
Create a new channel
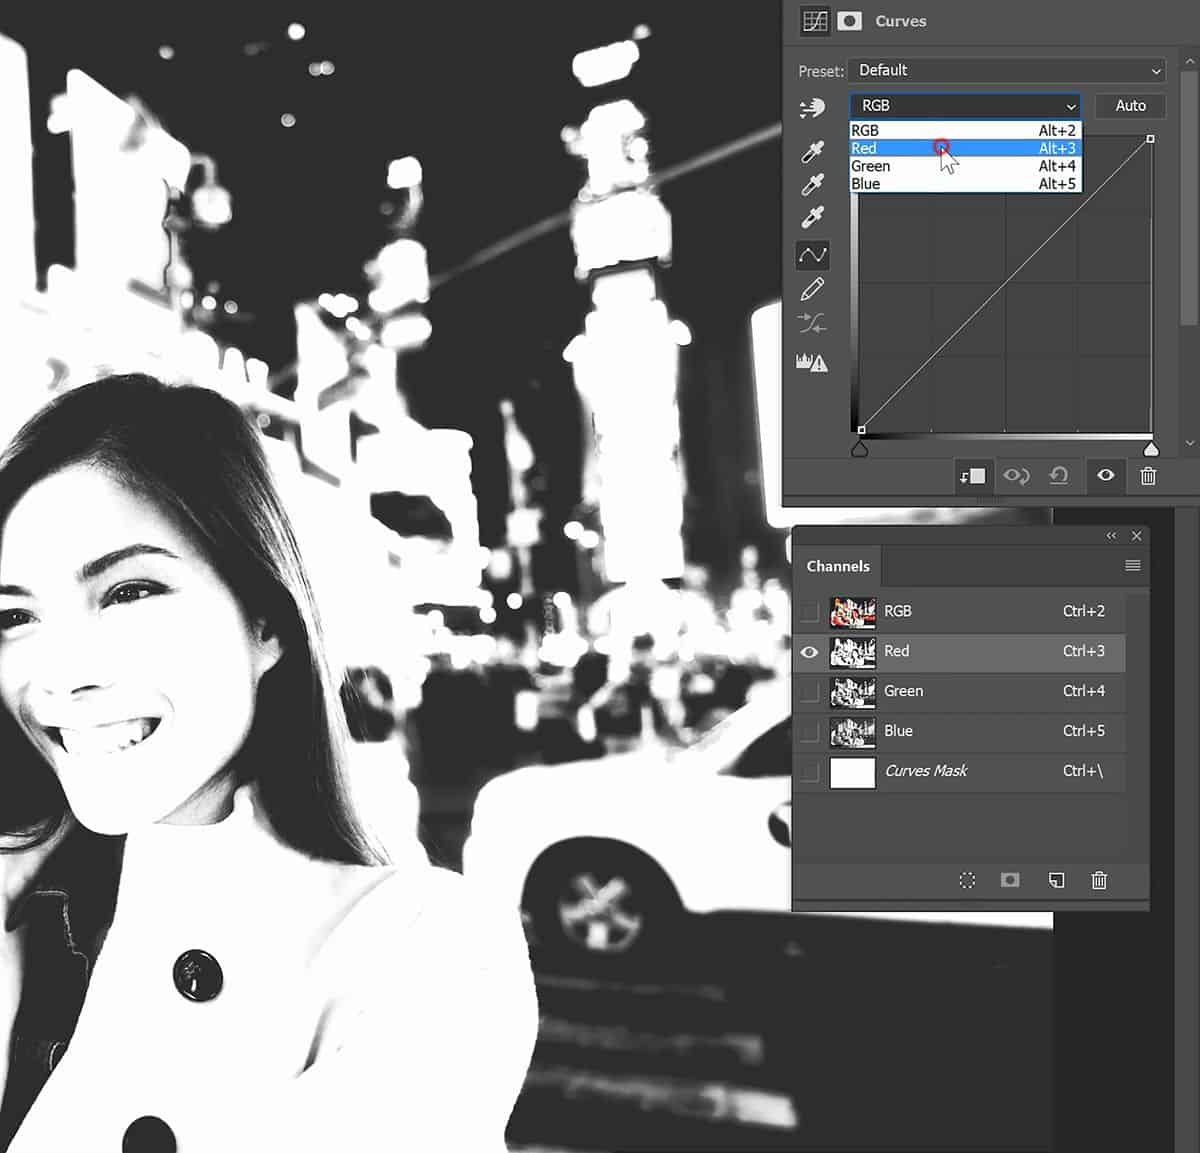1055,880
